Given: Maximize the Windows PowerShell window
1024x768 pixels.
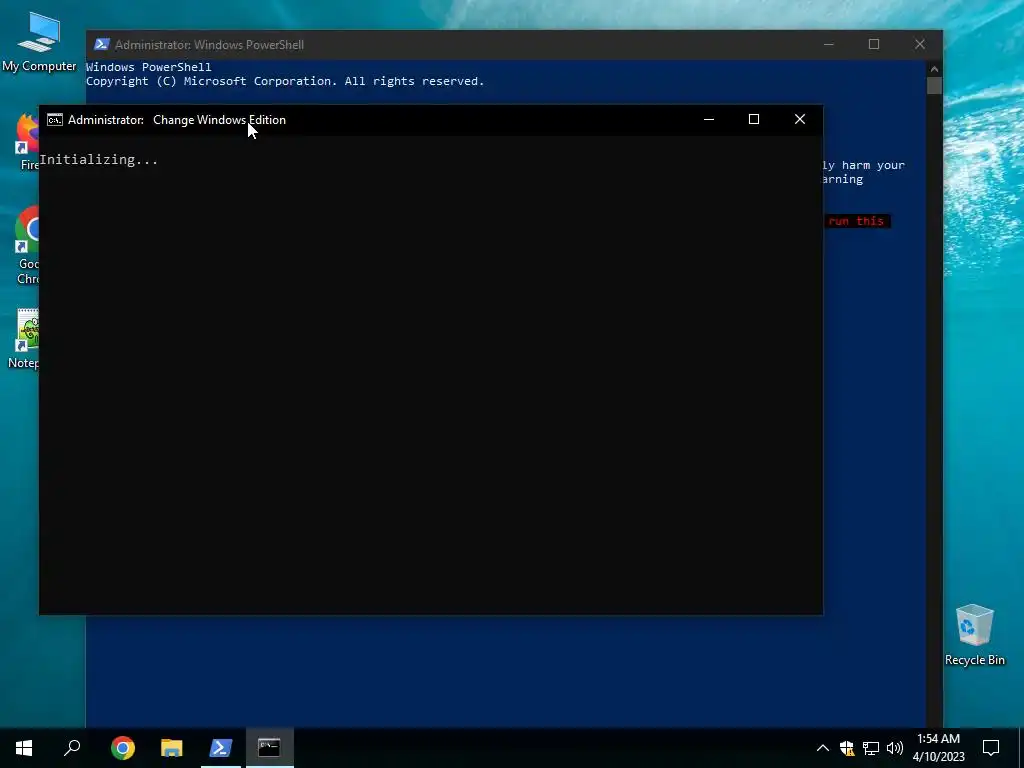Looking at the screenshot, I should click(x=874, y=44).
